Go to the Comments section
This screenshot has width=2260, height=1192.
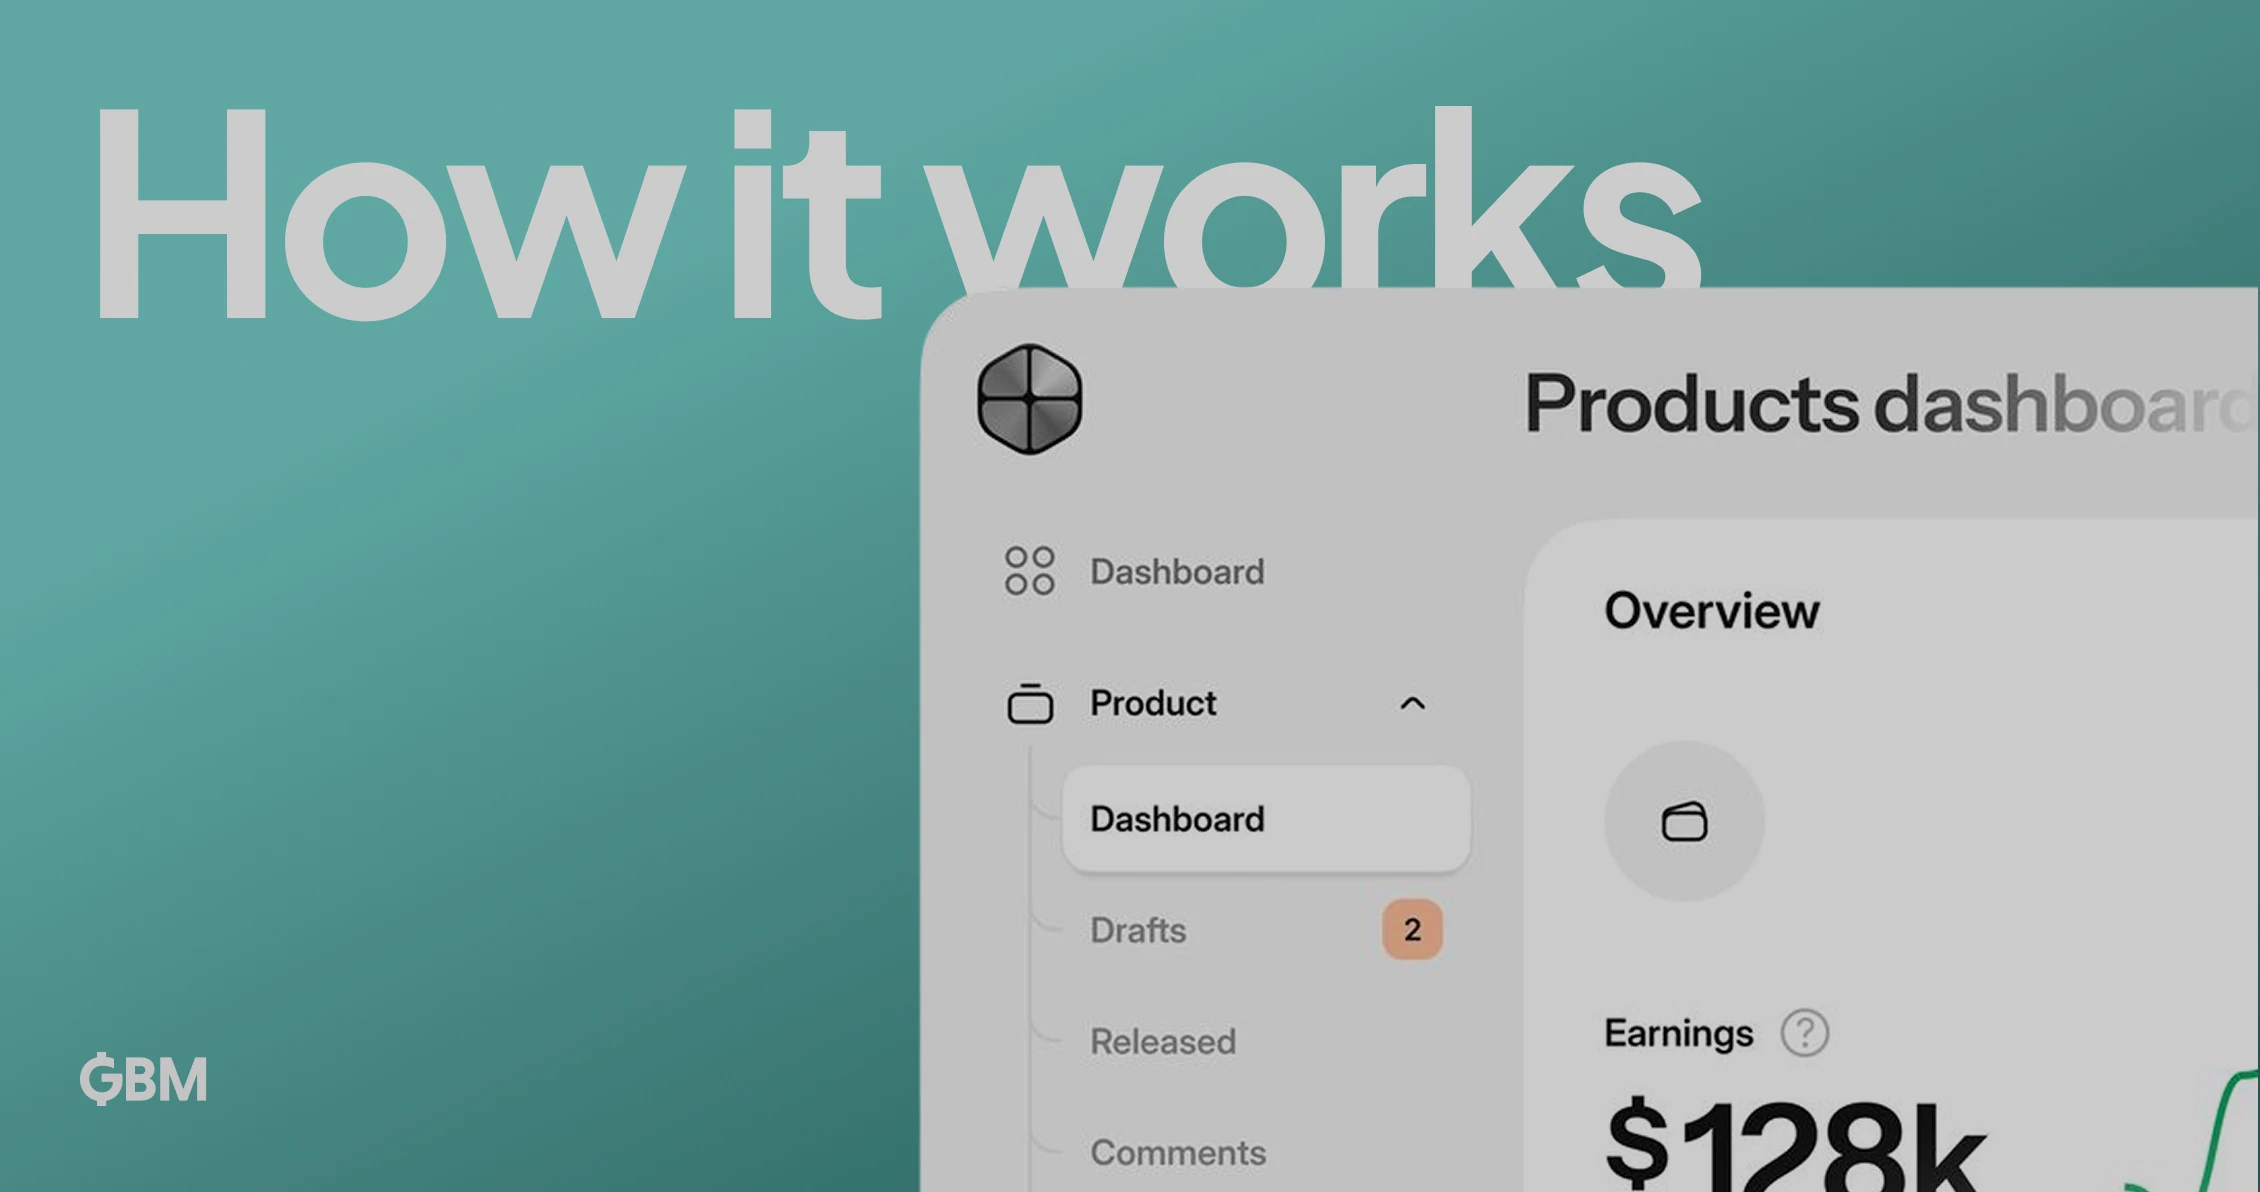[1178, 1152]
